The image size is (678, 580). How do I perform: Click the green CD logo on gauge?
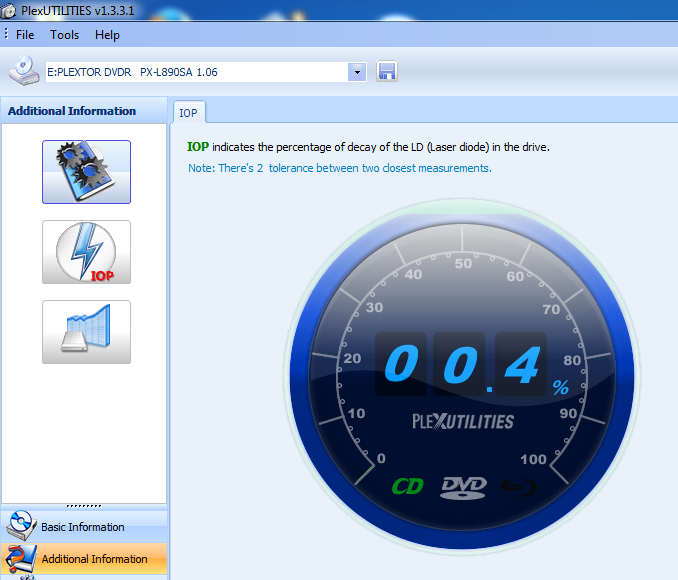(408, 487)
